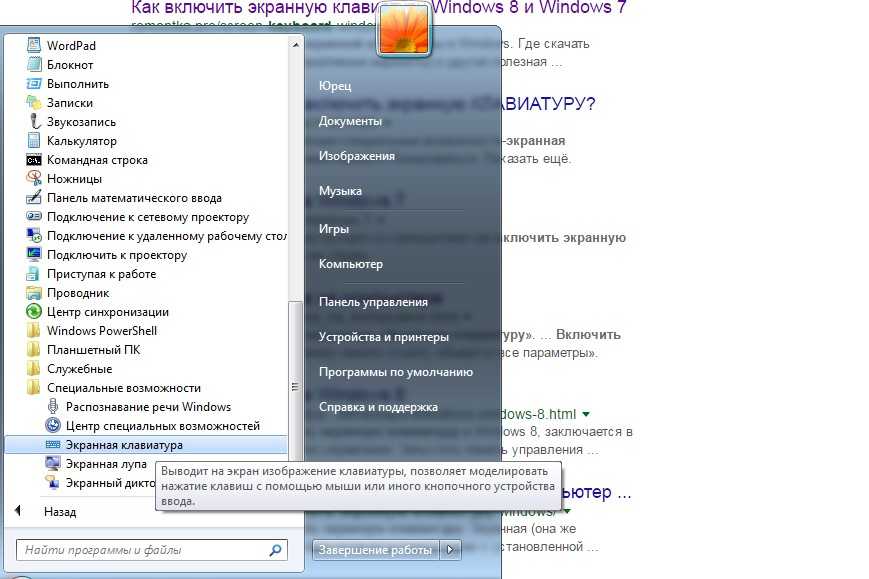Launch WordPad by its label

[x=71, y=45]
